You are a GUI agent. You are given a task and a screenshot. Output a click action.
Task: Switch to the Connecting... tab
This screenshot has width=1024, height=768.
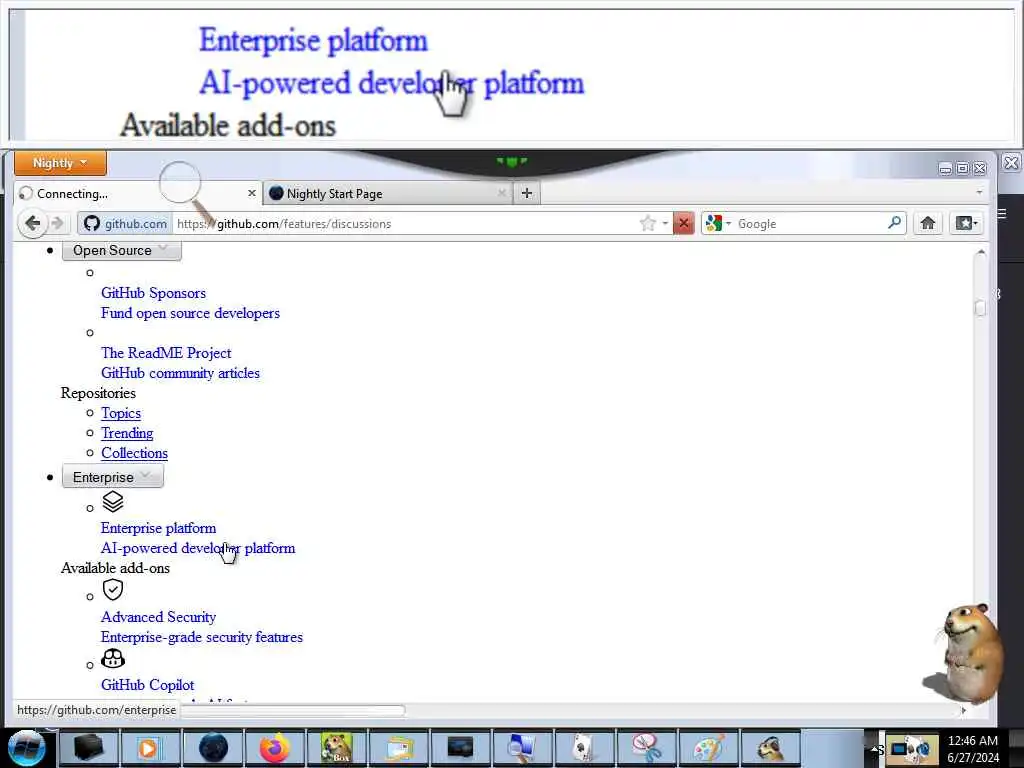(137, 193)
